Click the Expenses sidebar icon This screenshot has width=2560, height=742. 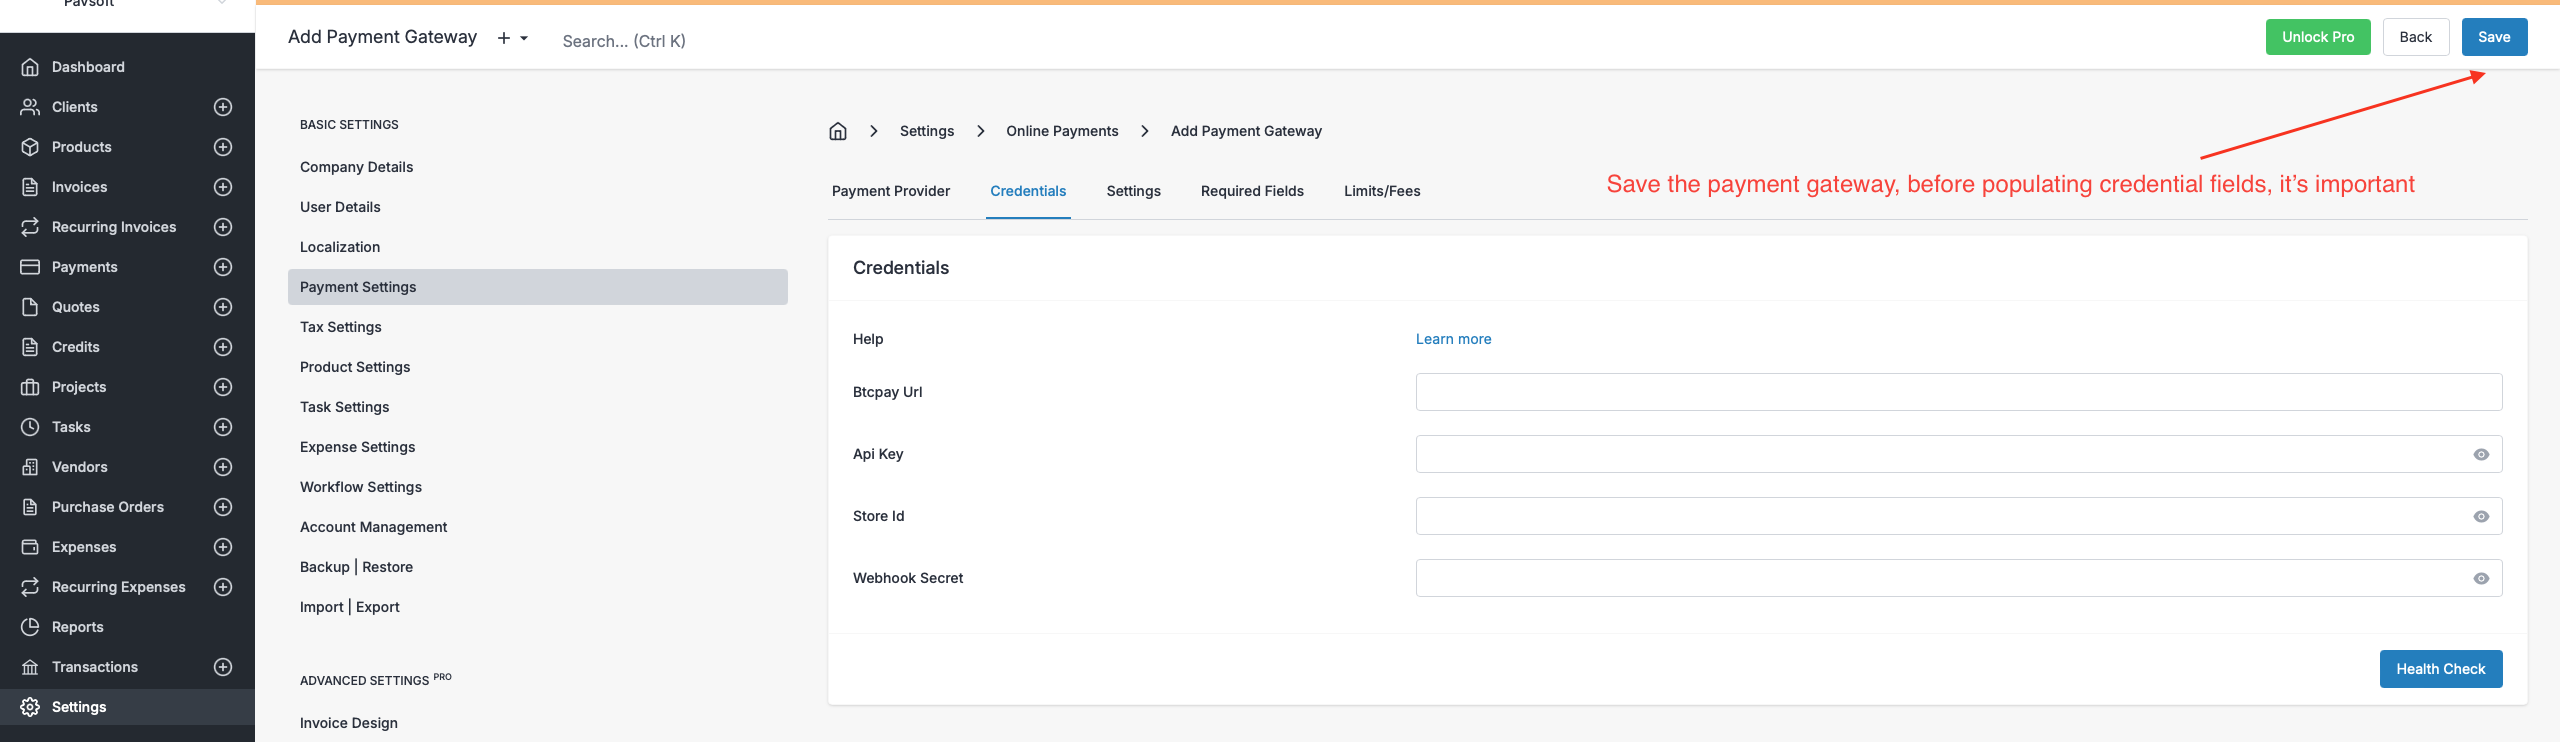(x=30, y=547)
